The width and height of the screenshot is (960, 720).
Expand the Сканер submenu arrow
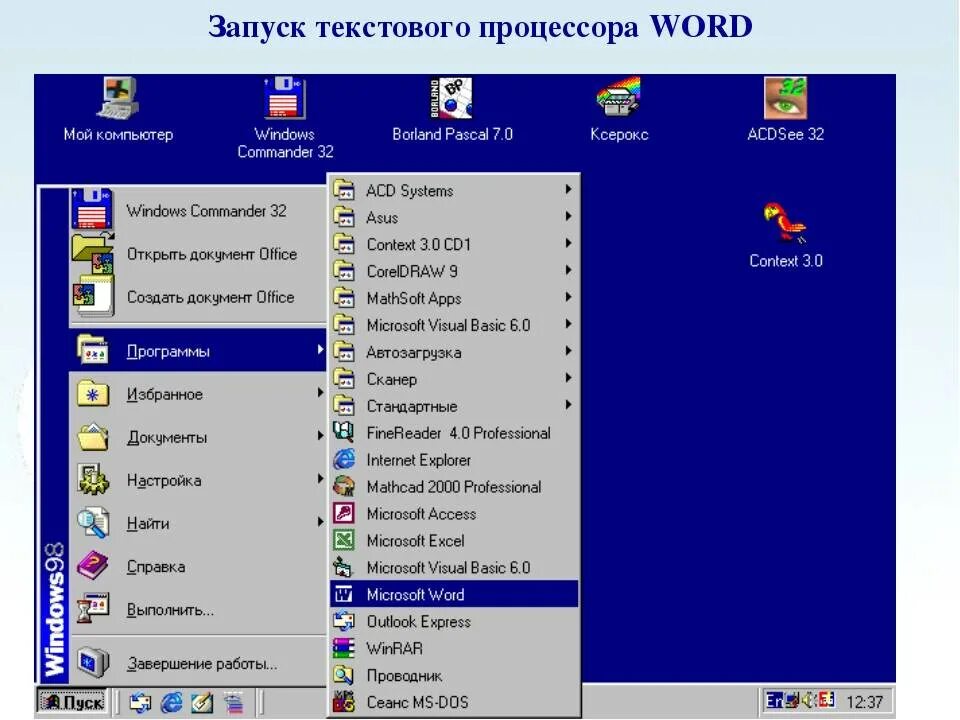tap(568, 378)
